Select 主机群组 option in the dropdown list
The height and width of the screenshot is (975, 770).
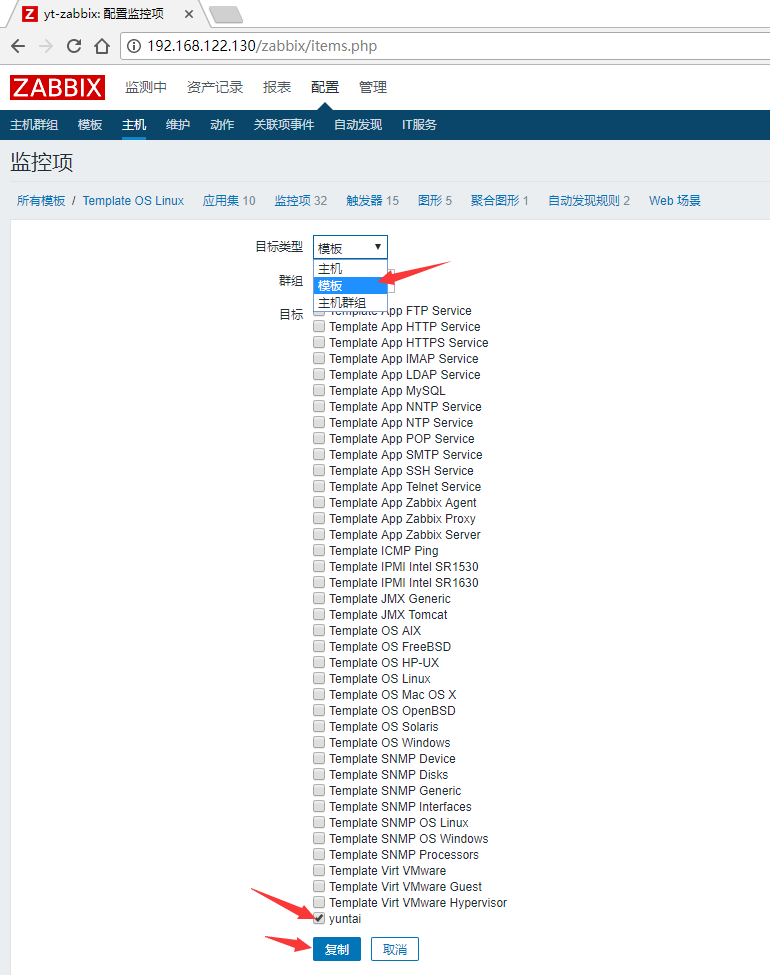pos(350,303)
